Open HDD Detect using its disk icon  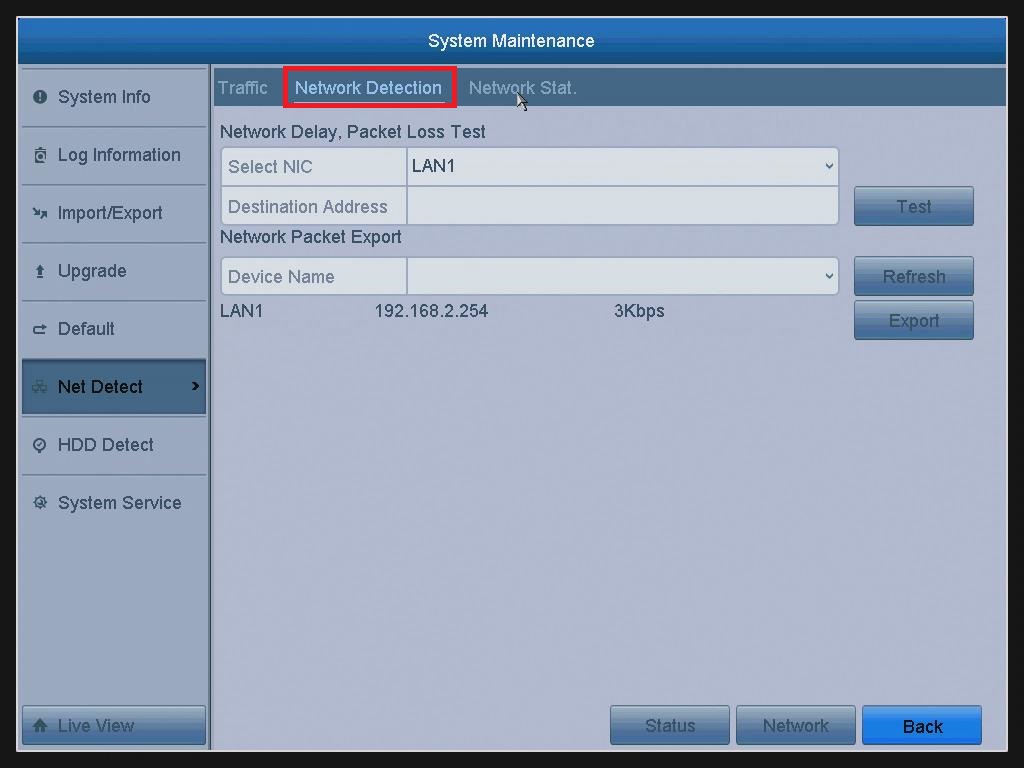point(40,445)
